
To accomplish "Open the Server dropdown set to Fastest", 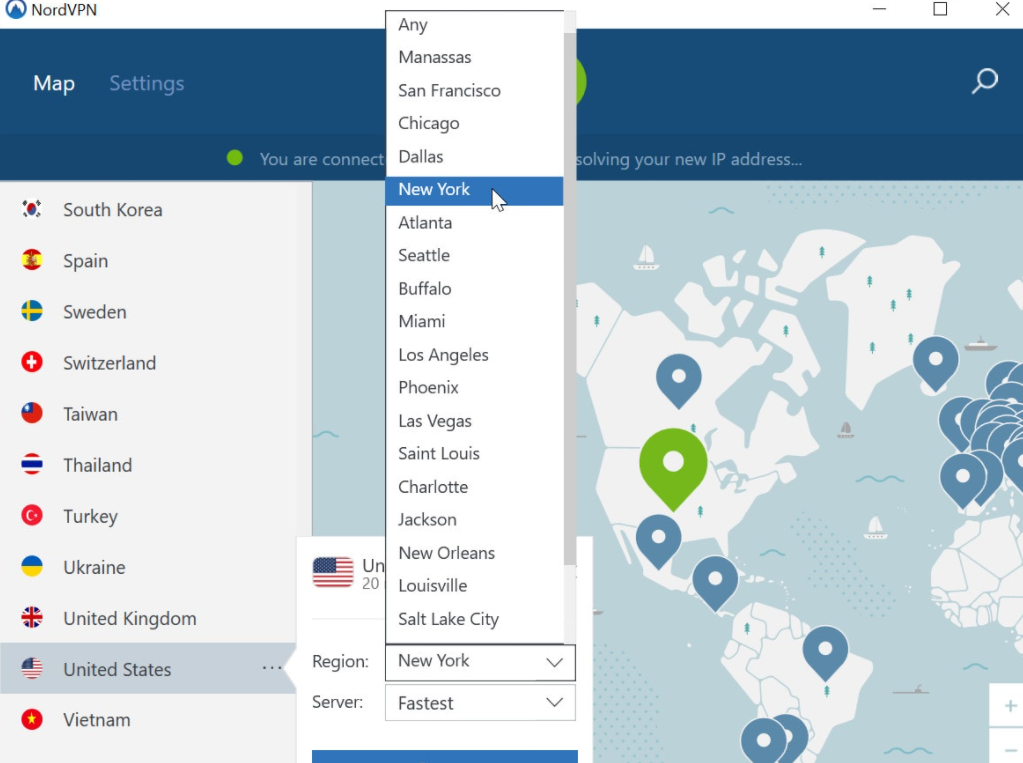I will click(480, 703).
